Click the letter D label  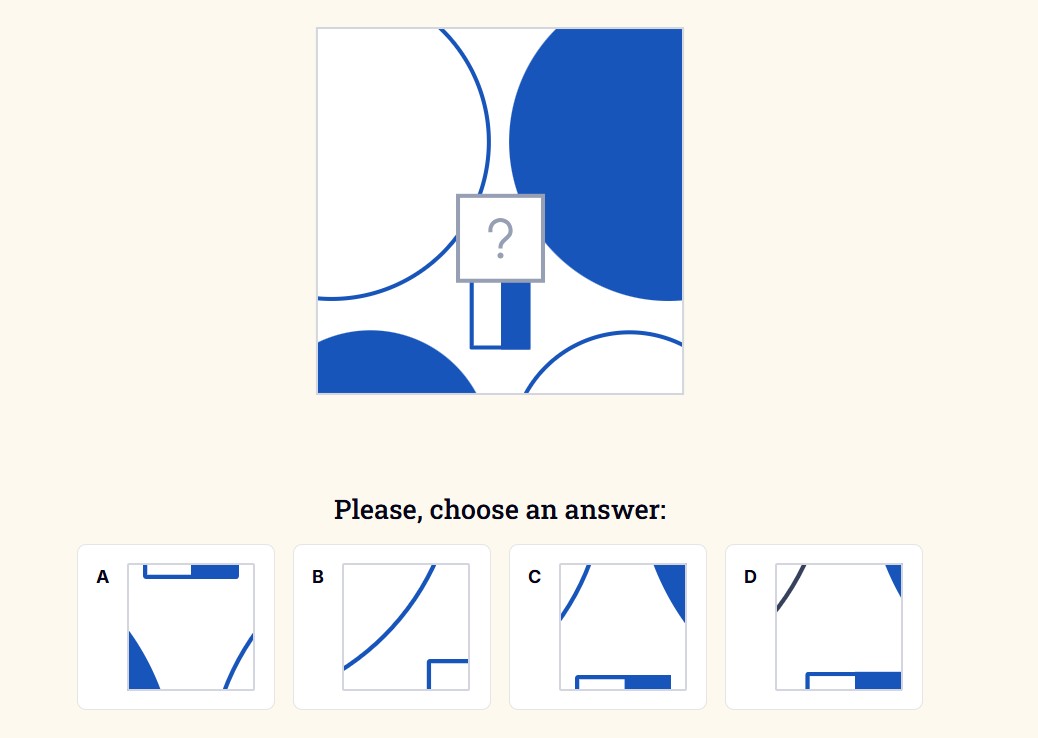point(749,577)
